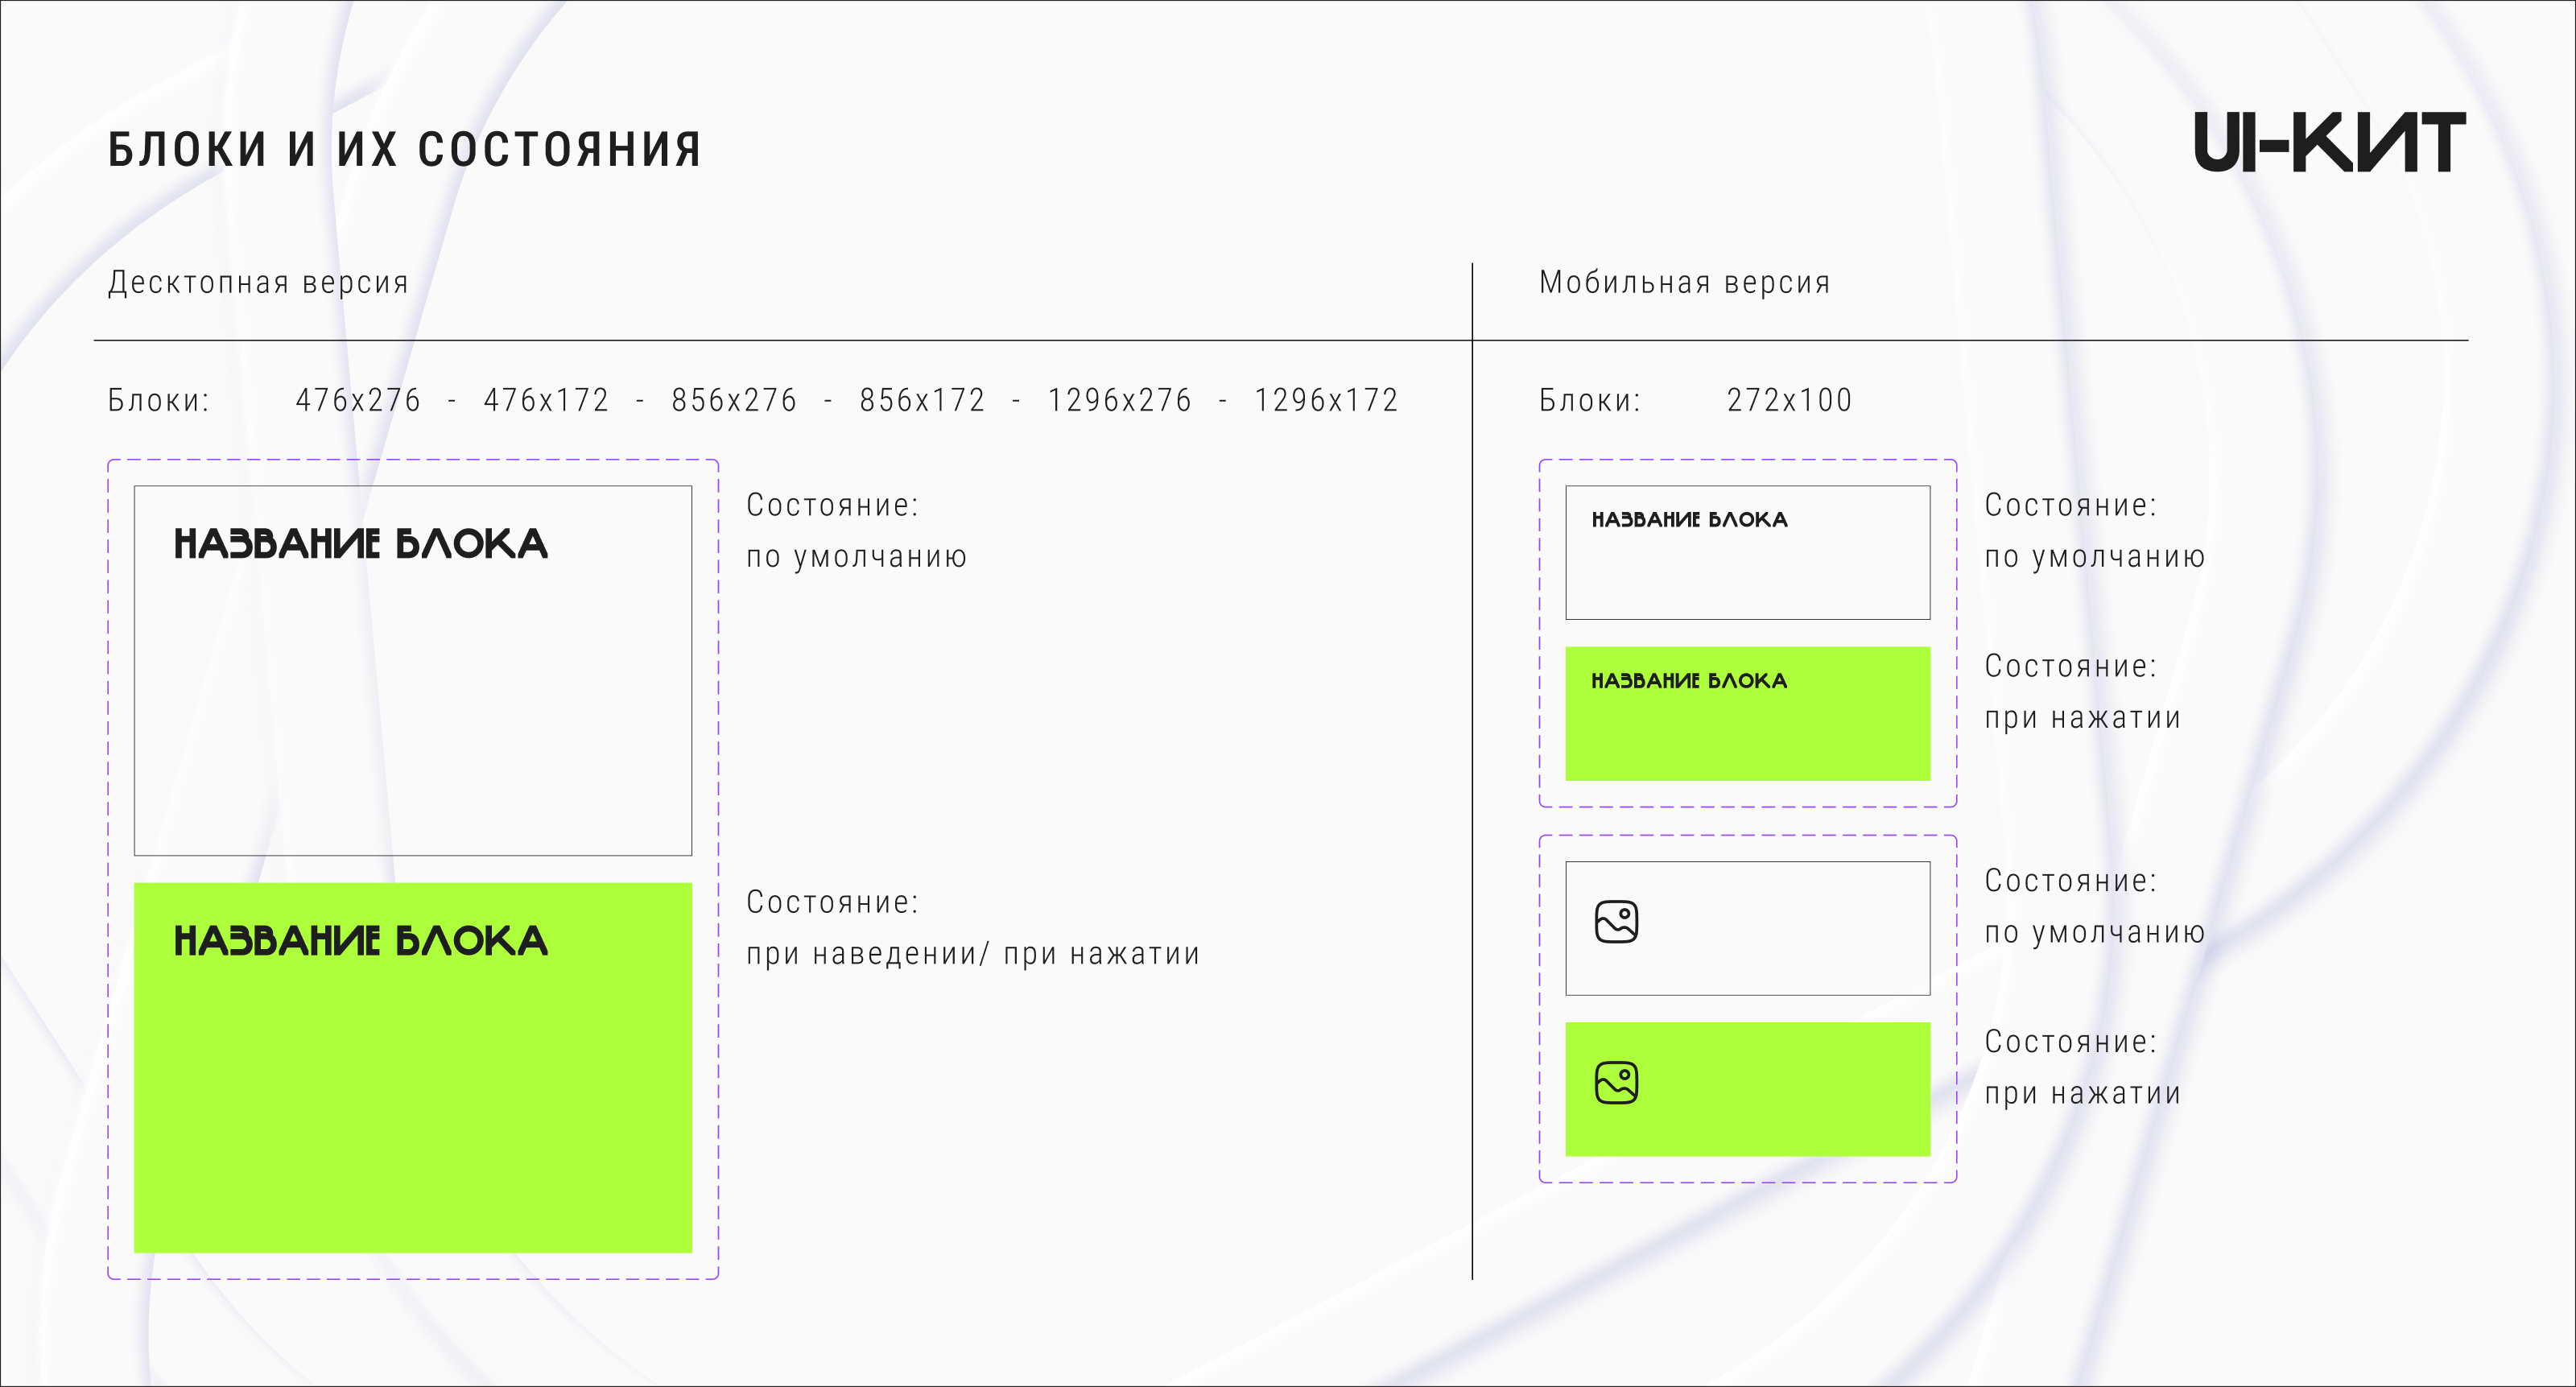Click 'НАЗВАНИЕ БЛОКА' title in white desktop block
Screen dimensions: 2576x1387
pyautogui.click(x=360, y=544)
